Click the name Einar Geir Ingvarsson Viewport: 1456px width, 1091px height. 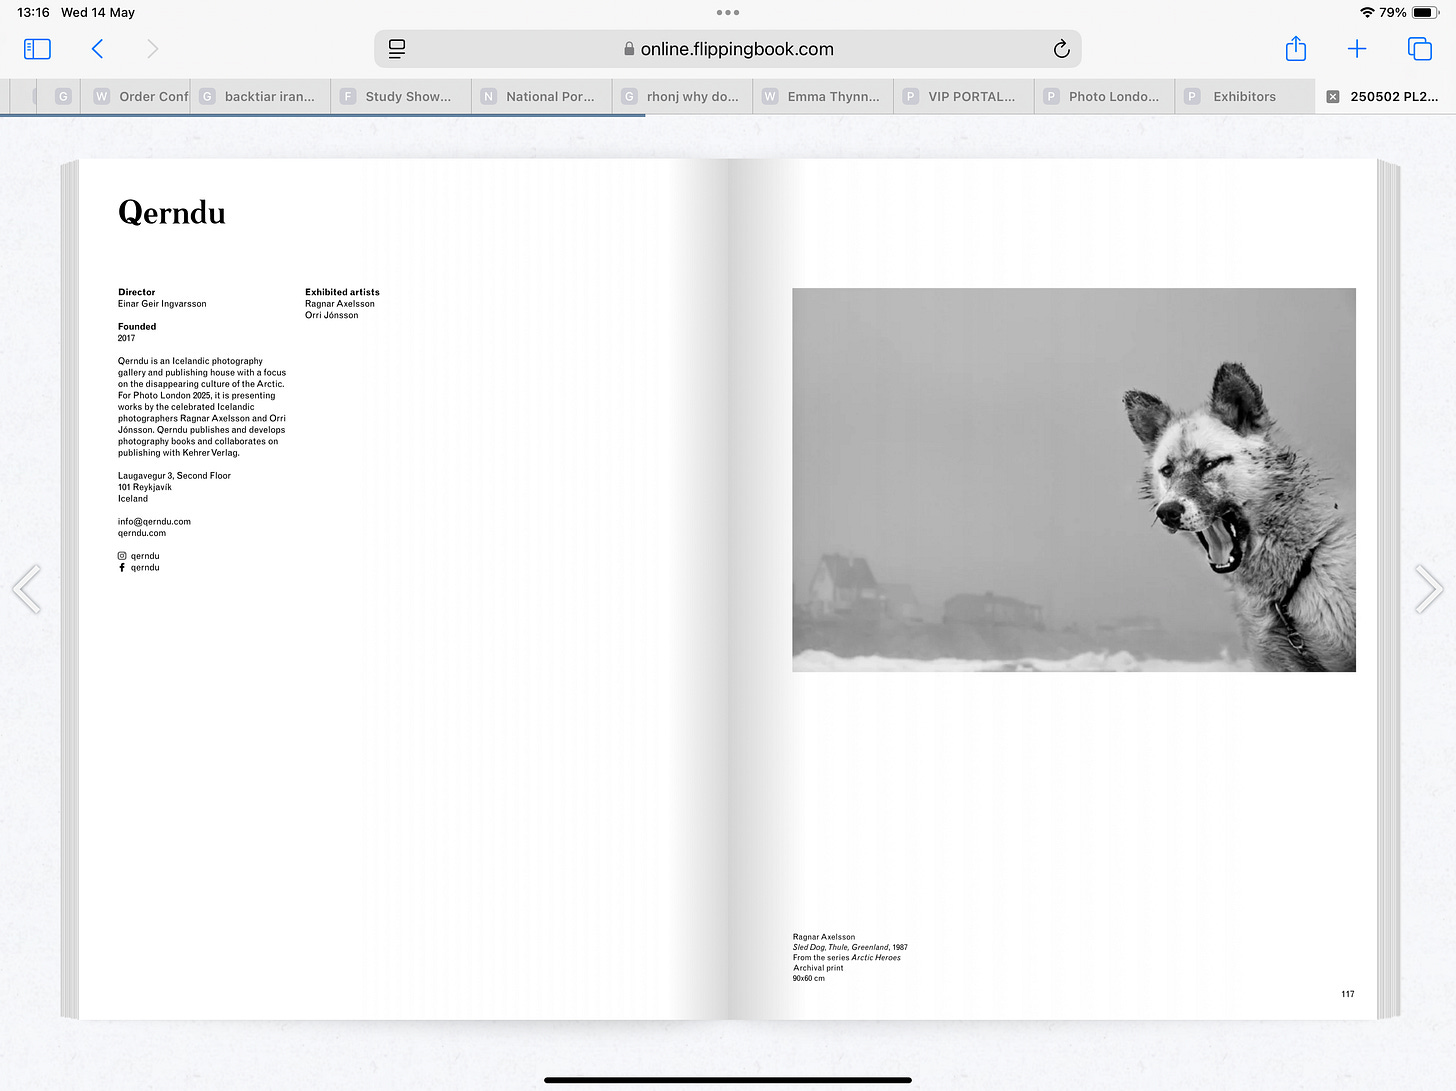click(x=162, y=304)
